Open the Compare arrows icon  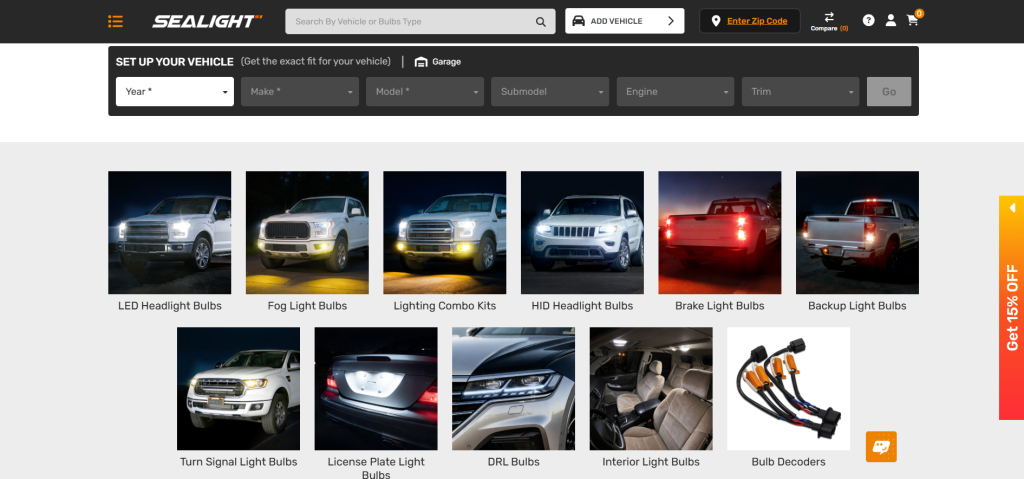pos(829,18)
